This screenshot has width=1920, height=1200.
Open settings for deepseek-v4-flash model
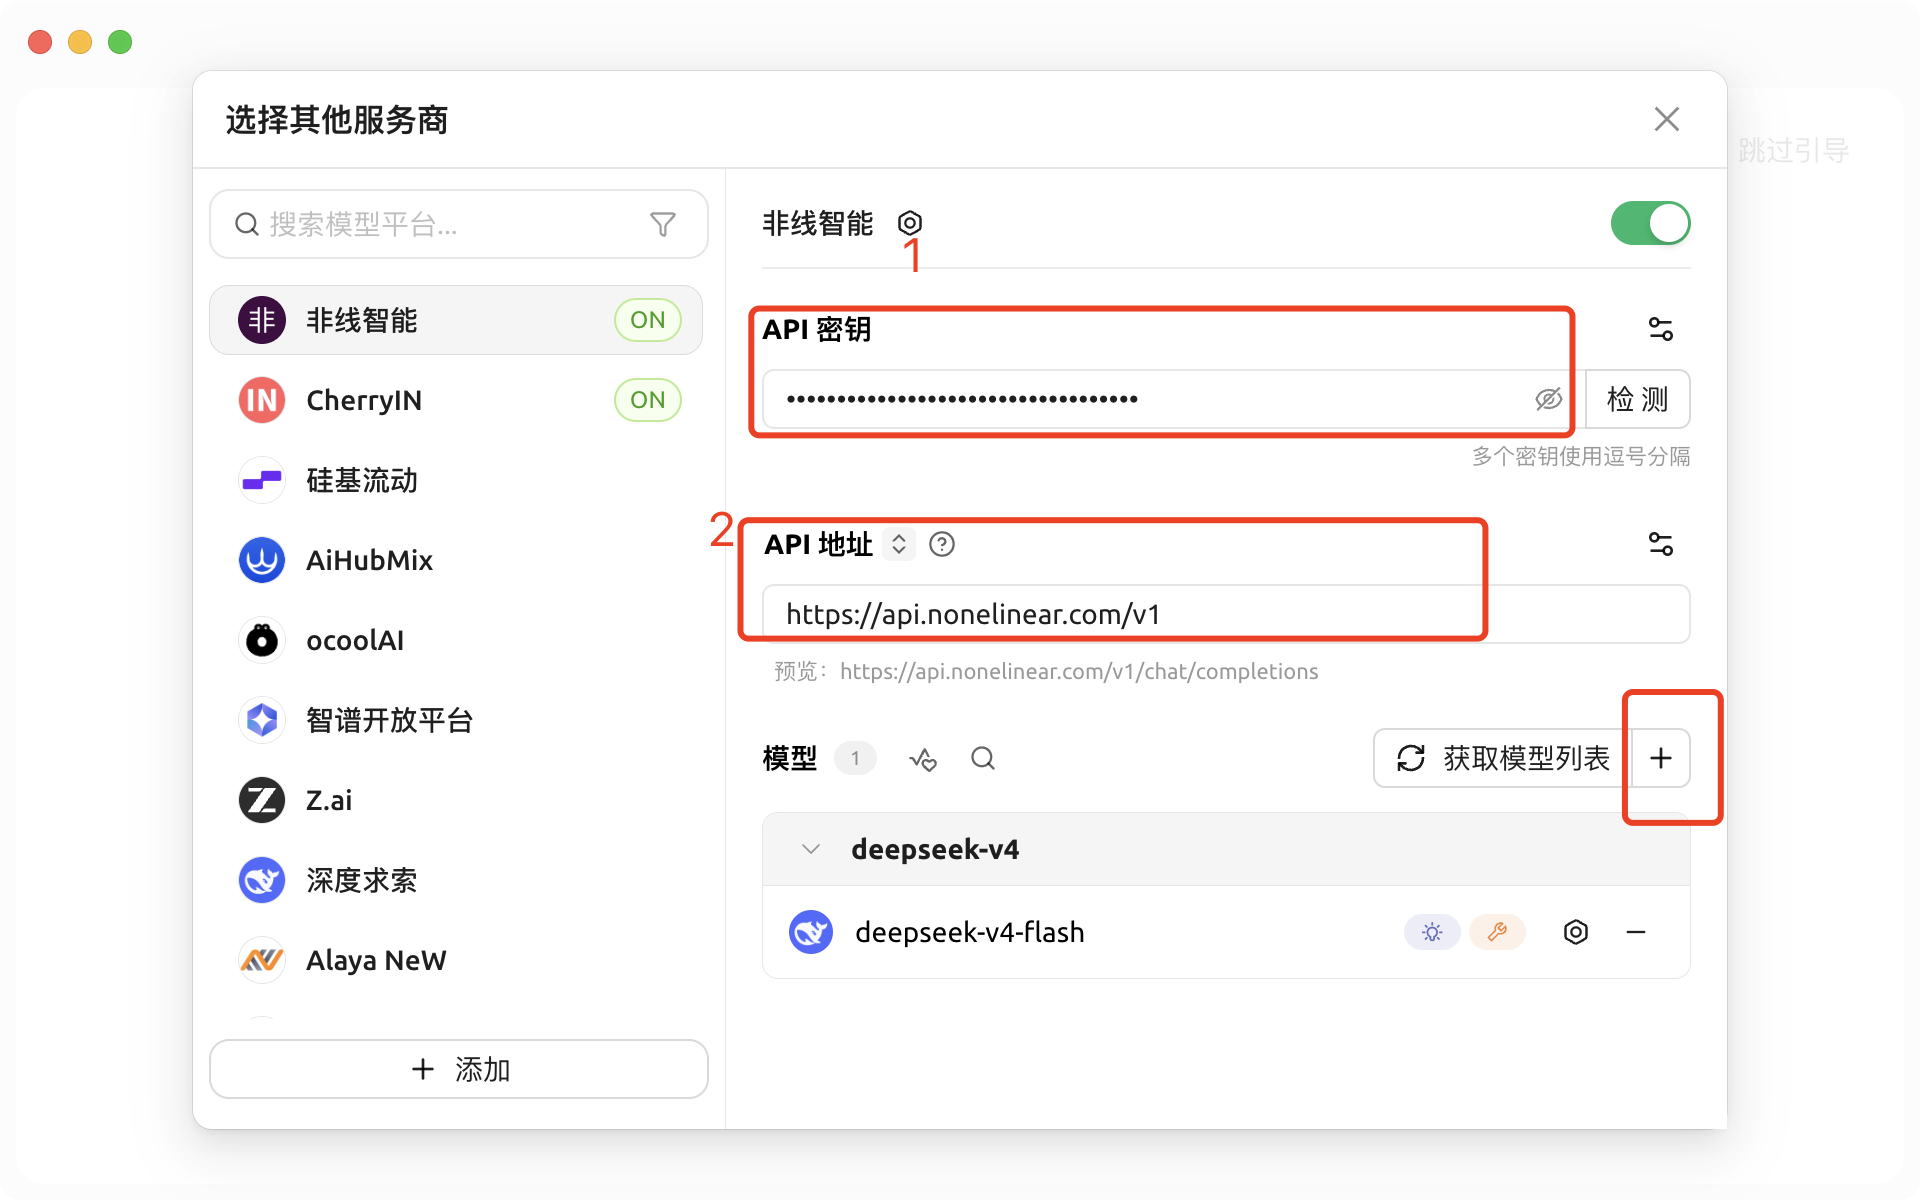(1576, 932)
